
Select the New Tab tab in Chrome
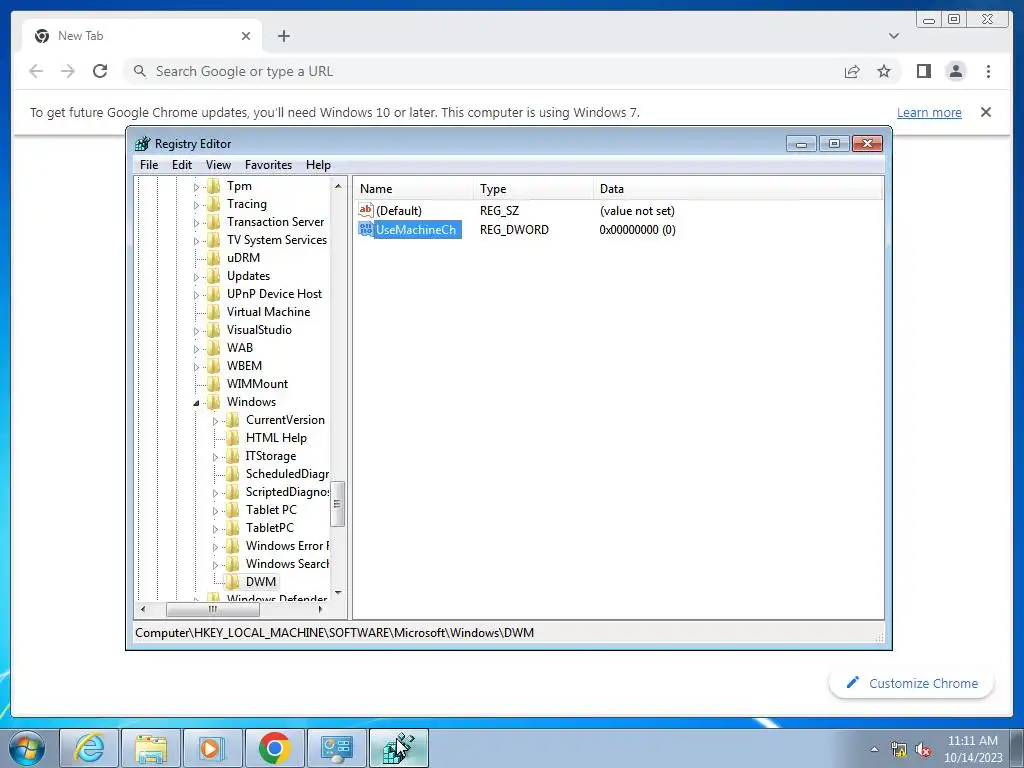click(x=142, y=36)
